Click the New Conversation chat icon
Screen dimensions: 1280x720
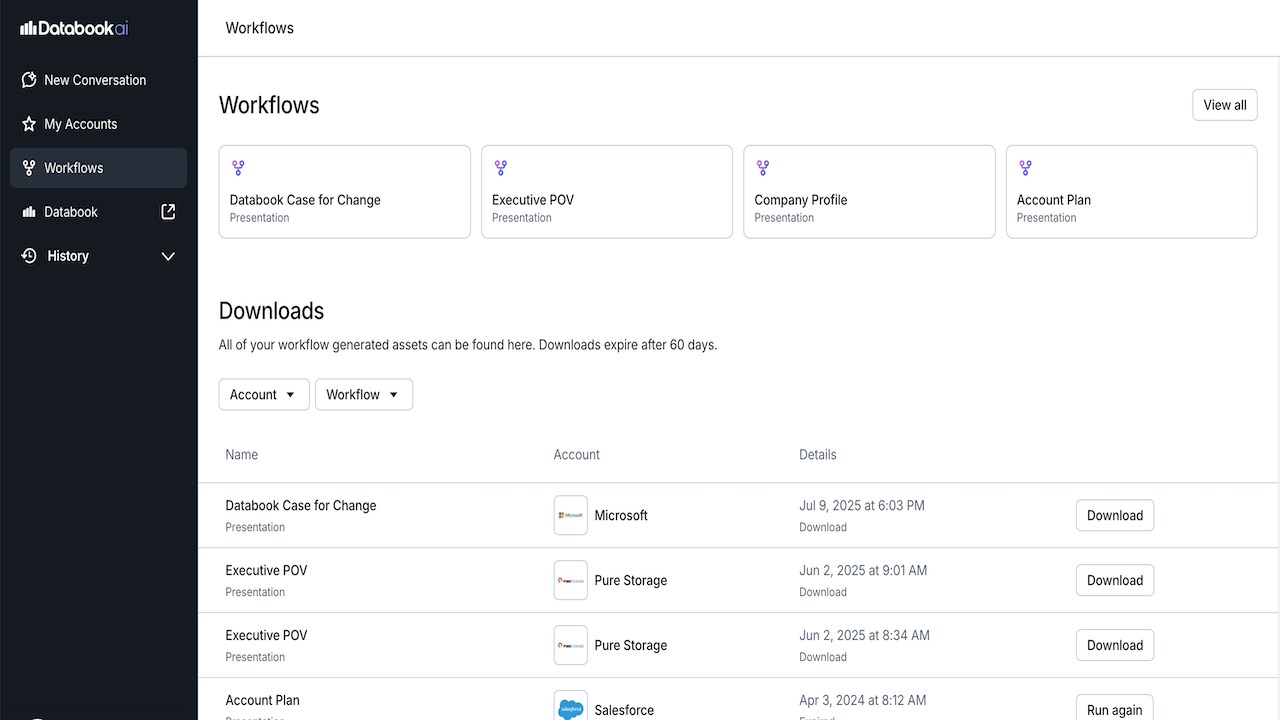(29, 80)
